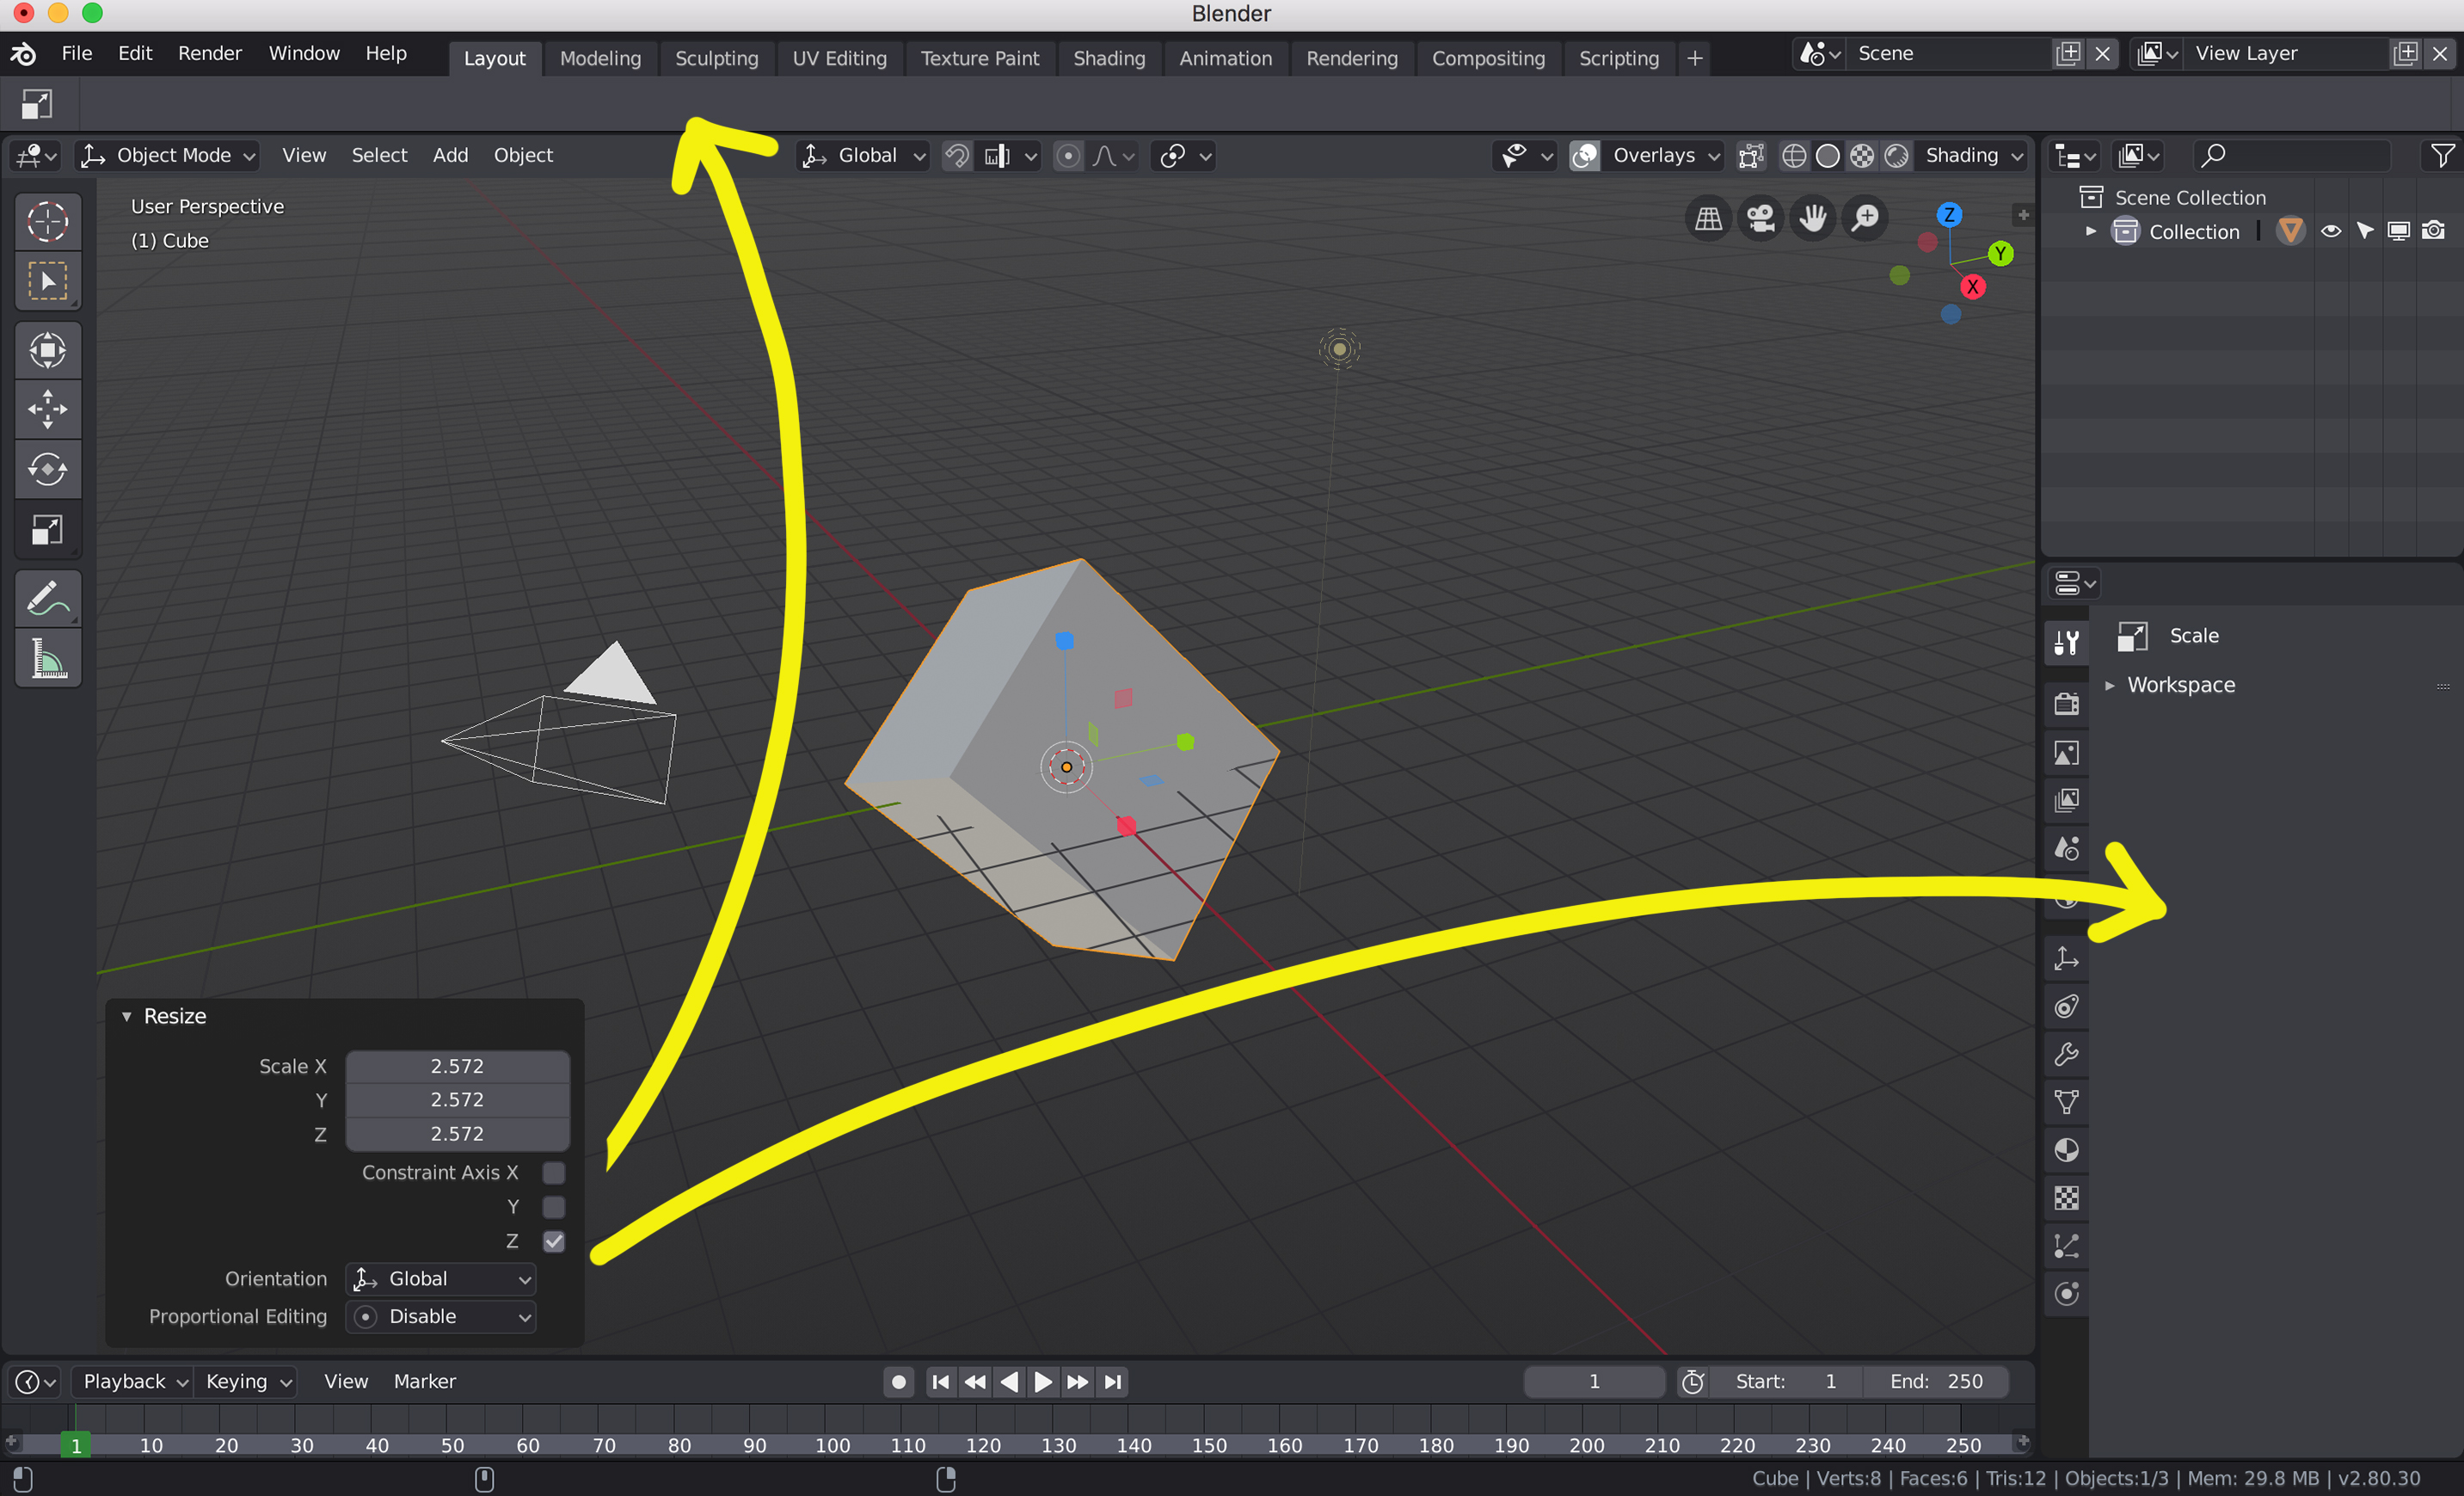Open the Object Mode dropdown
This screenshot has width=2464, height=1496.
[168, 155]
